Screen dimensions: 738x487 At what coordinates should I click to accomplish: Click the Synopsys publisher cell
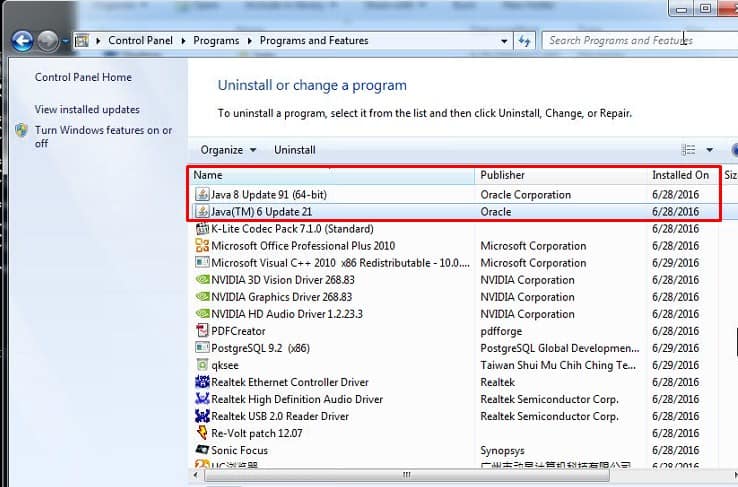(x=502, y=451)
